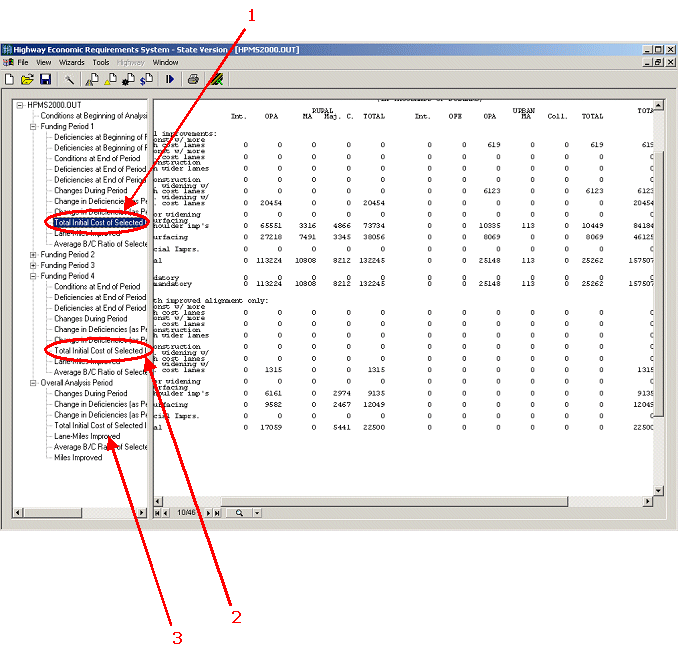Screen dimensions: 678x651
Task: Expand Funding Period 3 node
Action: [x=33, y=265]
